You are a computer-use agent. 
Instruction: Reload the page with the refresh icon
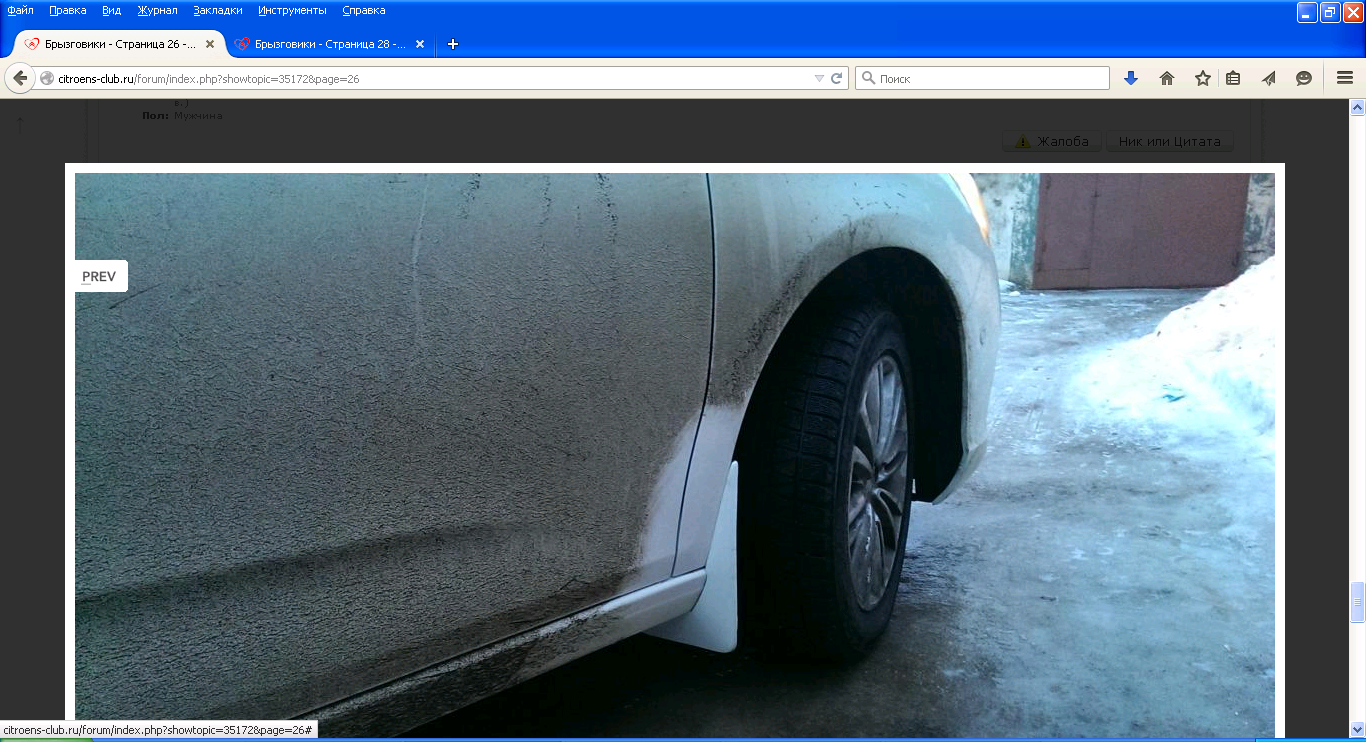coord(837,78)
